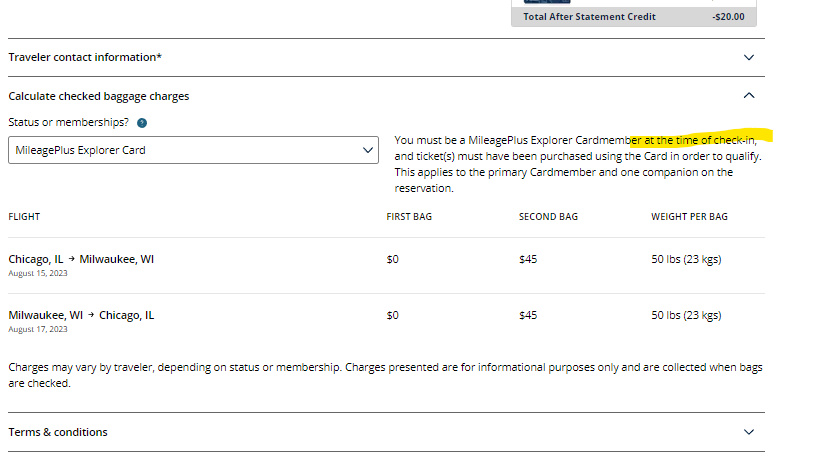
Task: Expand Terms & conditions chevron
Action: point(749,432)
